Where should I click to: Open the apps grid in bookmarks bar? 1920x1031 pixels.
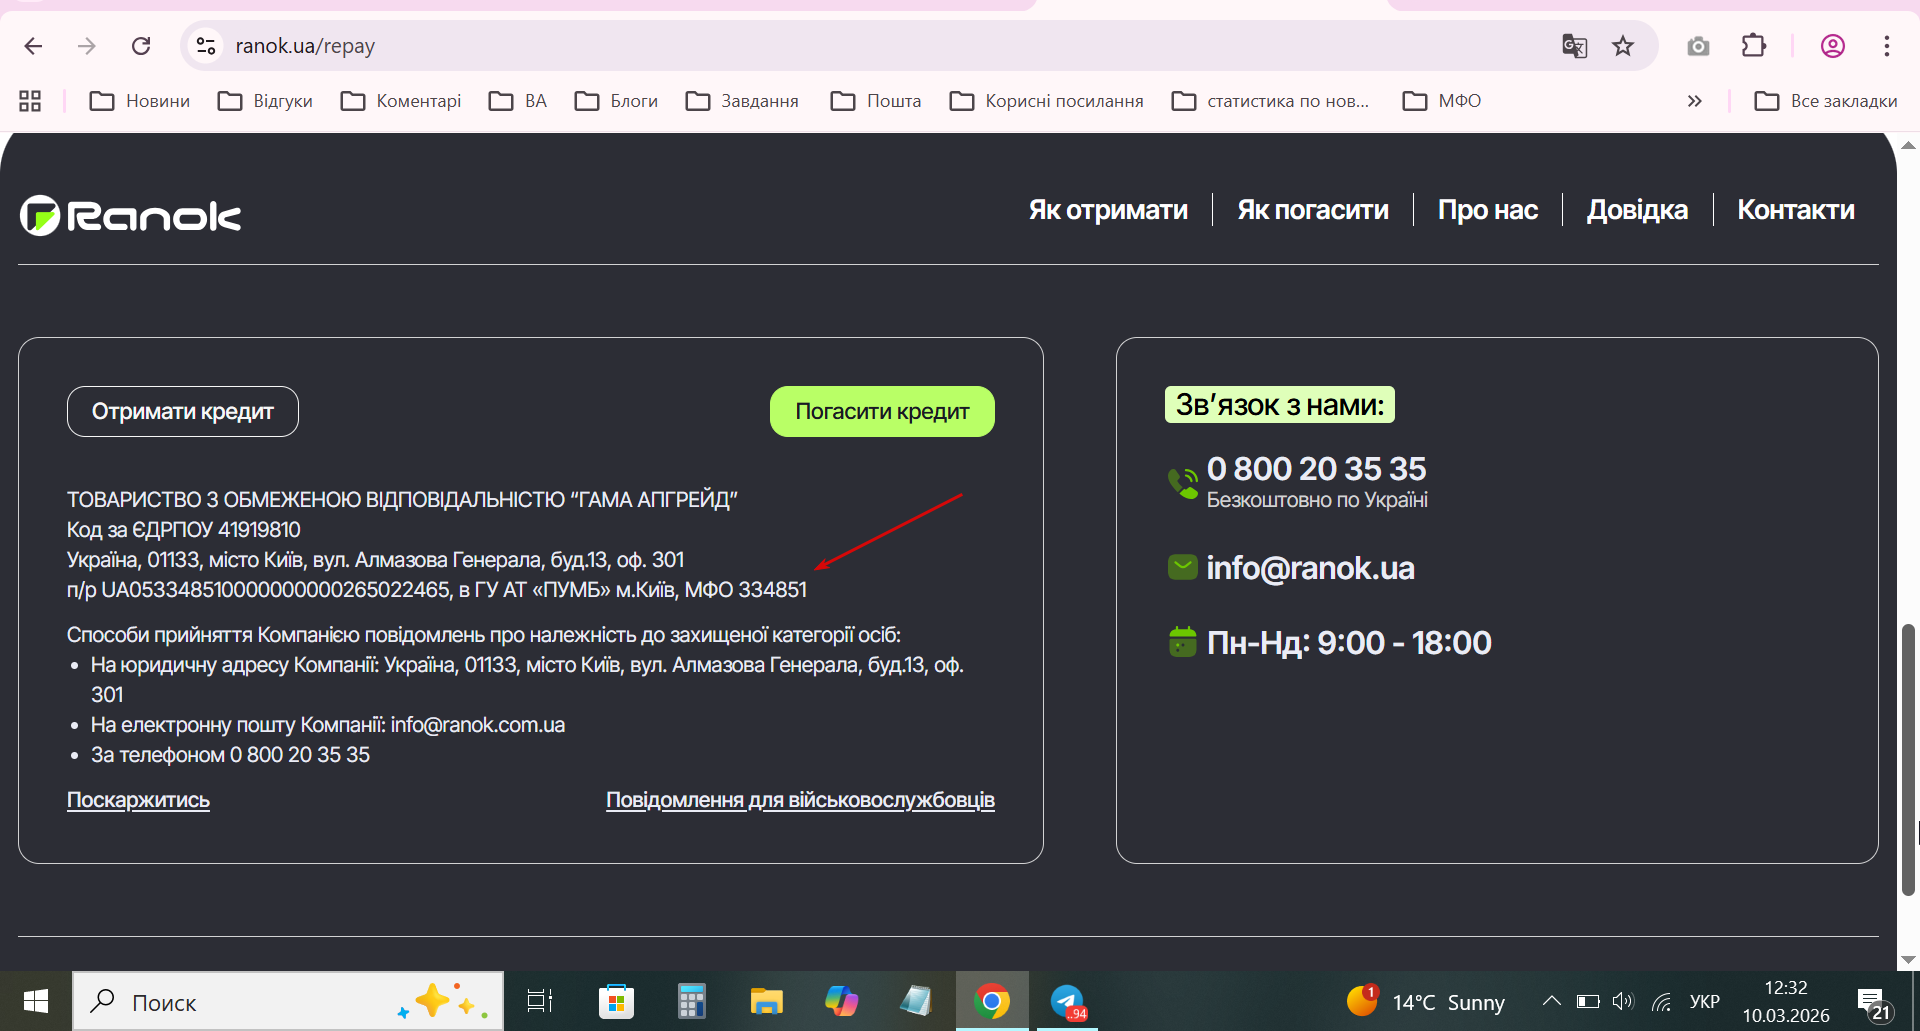[30, 101]
